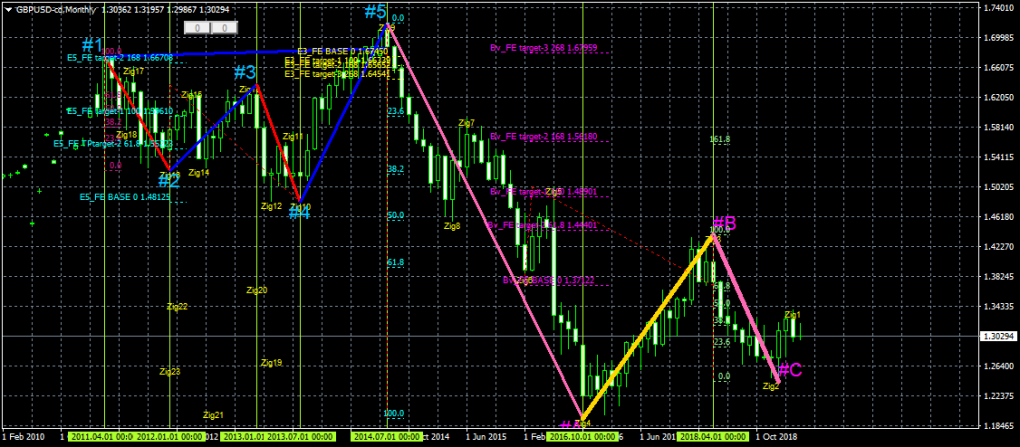The image size is (1020, 447).
Task: Click the Zig17 label
Action: (133, 71)
